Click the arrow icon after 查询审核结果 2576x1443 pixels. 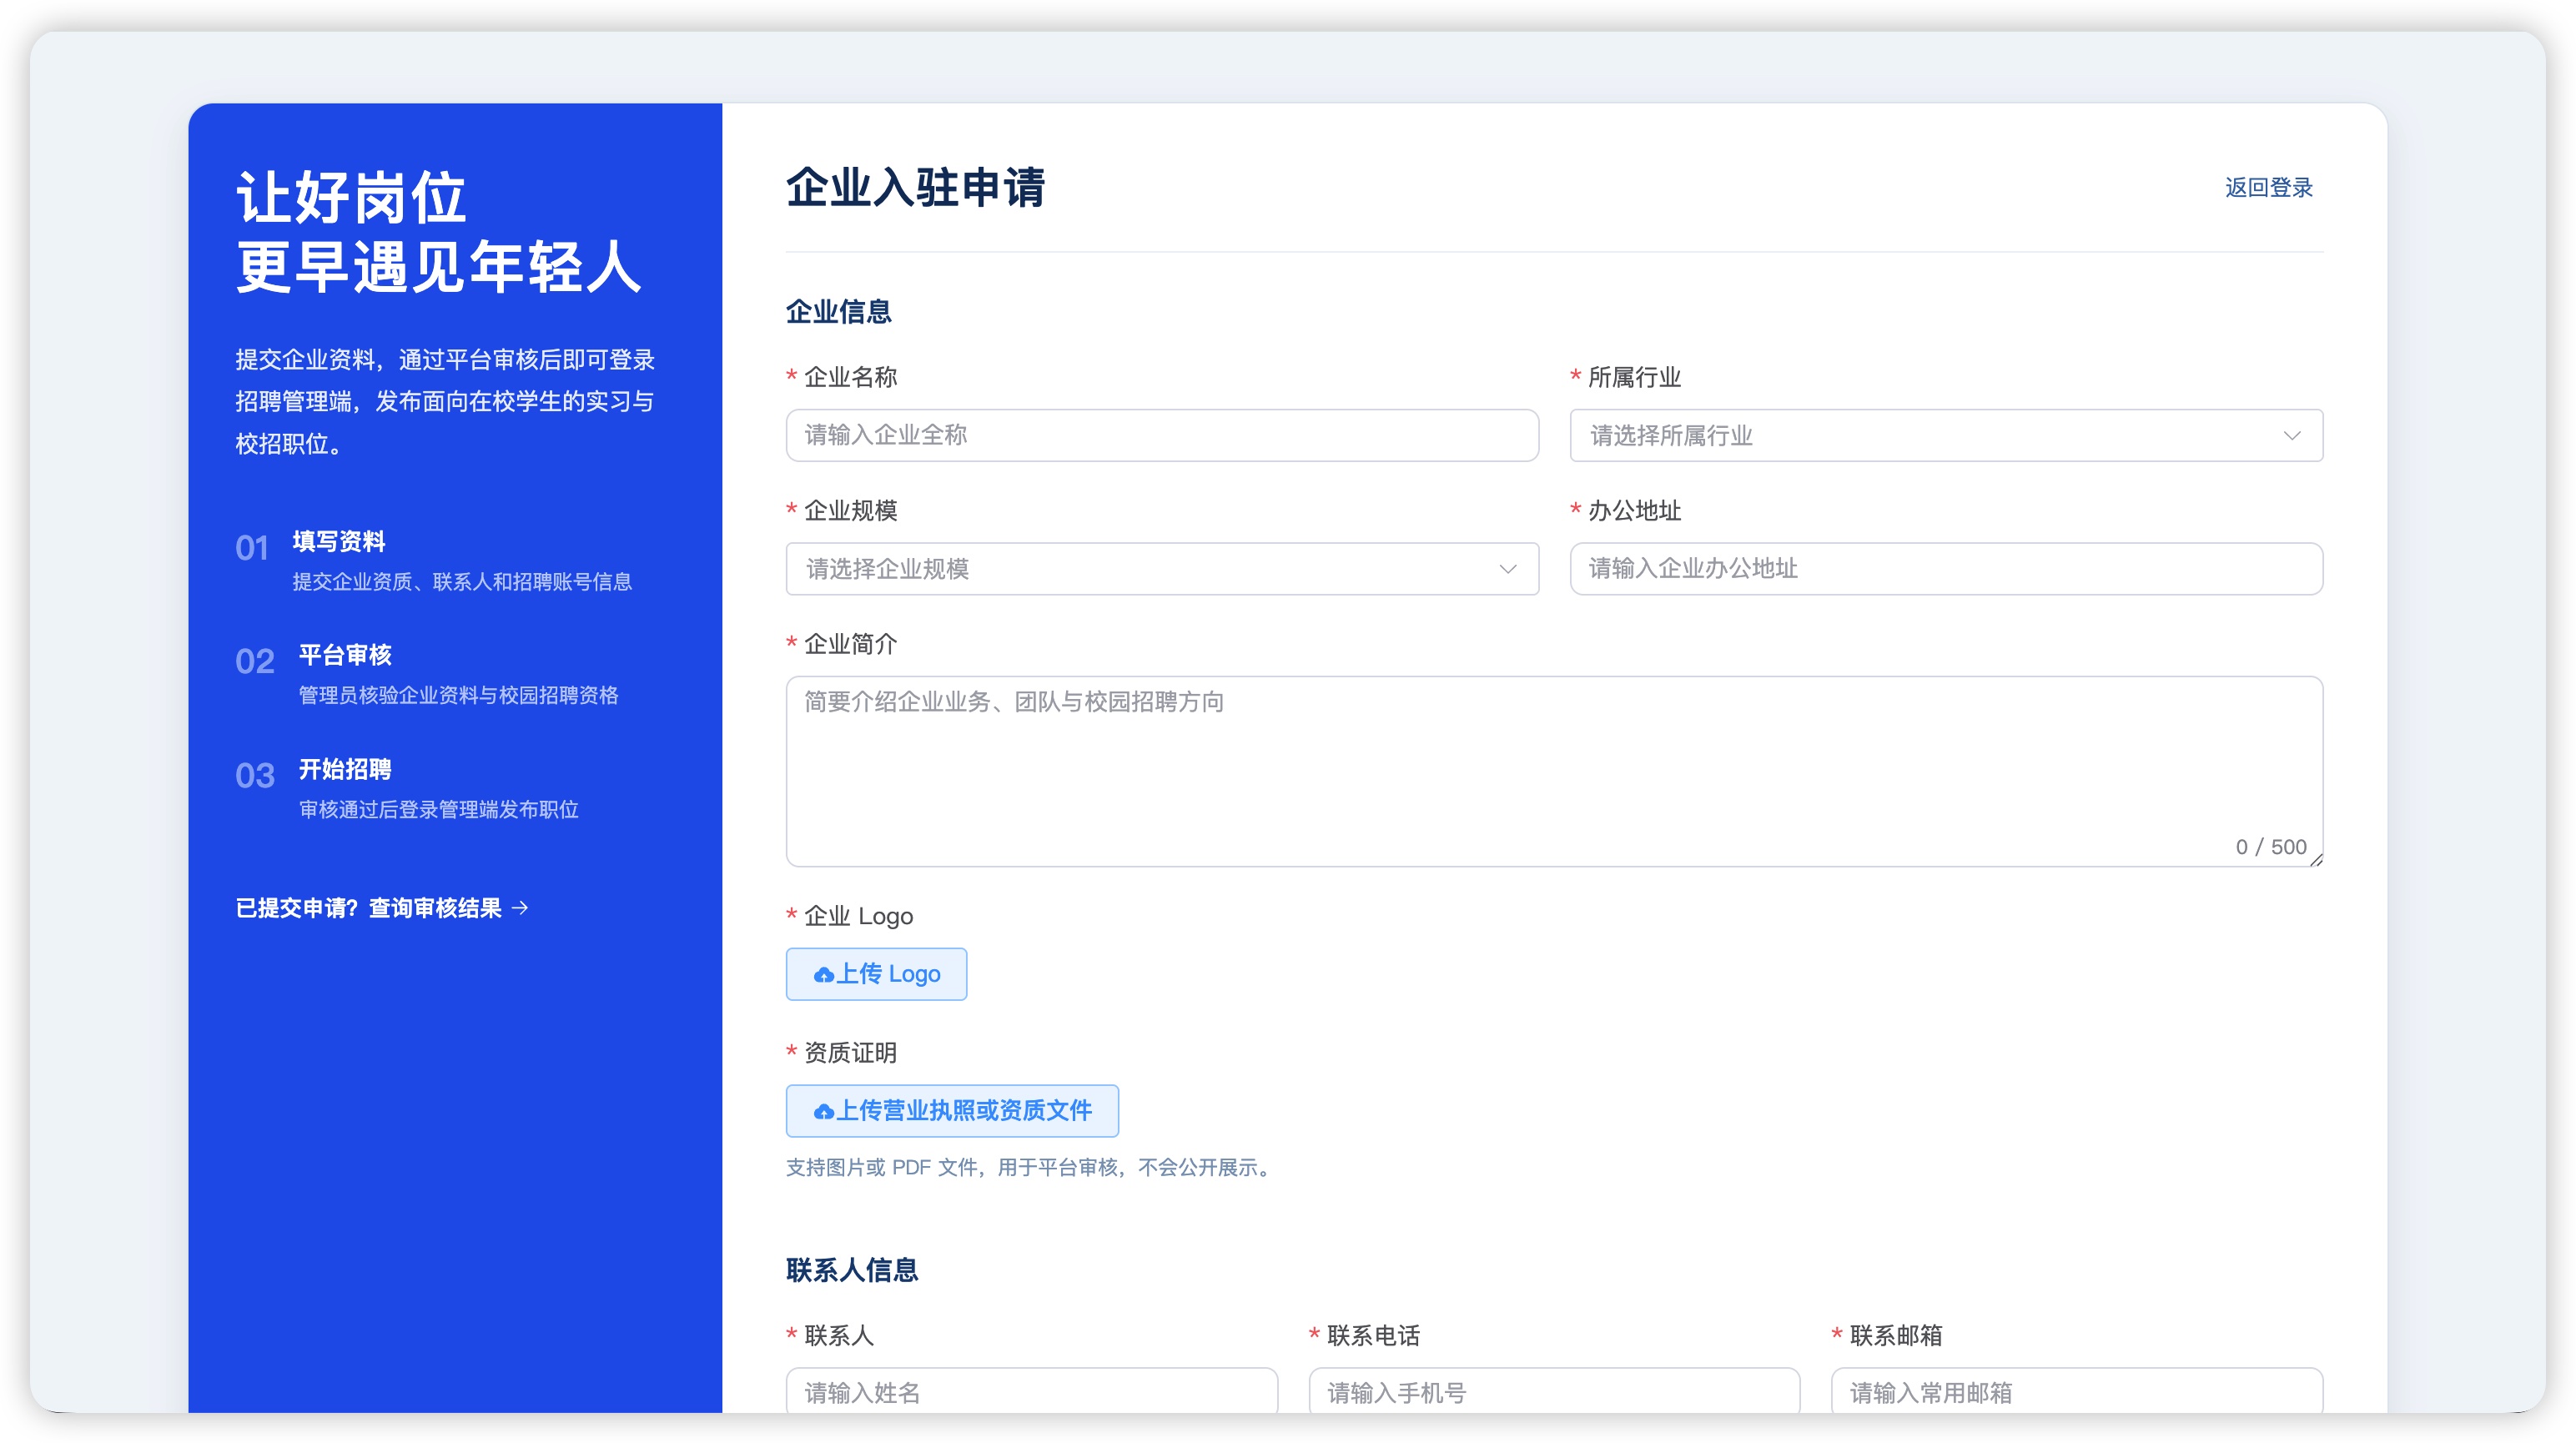(x=520, y=908)
